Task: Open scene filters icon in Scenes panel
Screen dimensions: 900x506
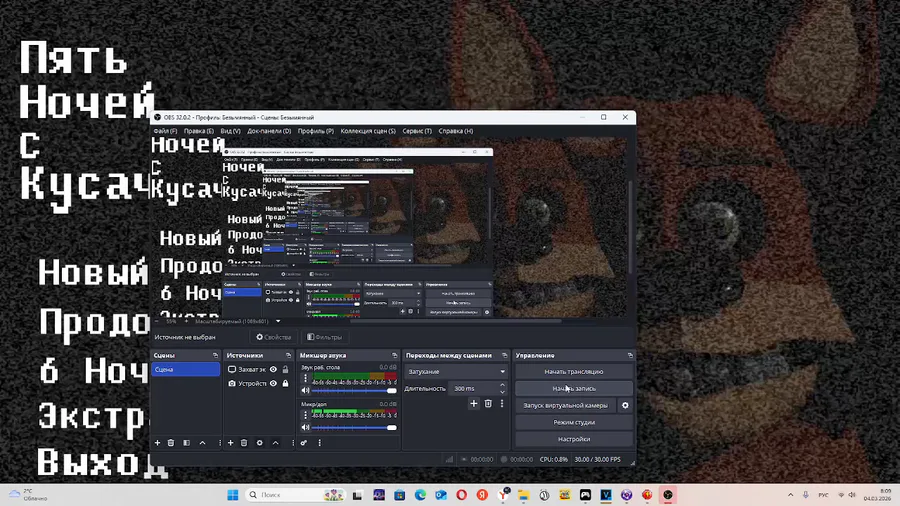Action: [187, 443]
